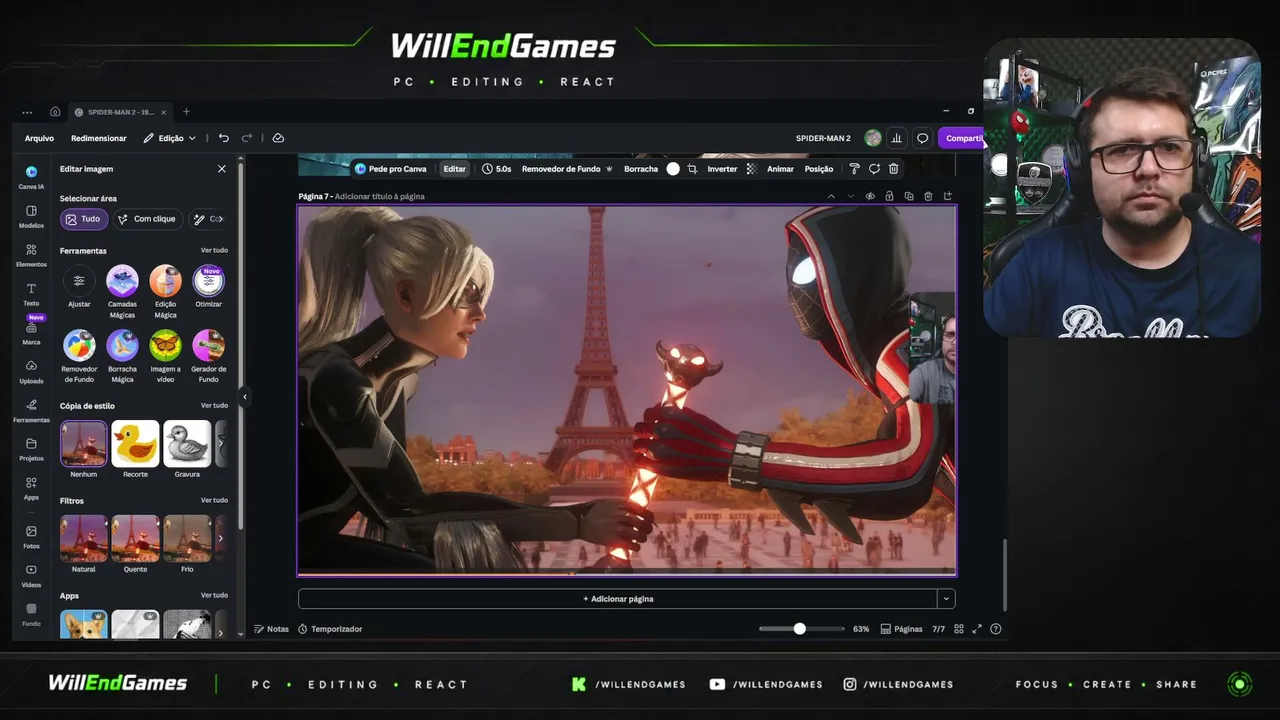The width and height of the screenshot is (1280, 720).
Task: Open the Texto sidebar panel
Action: [31, 294]
